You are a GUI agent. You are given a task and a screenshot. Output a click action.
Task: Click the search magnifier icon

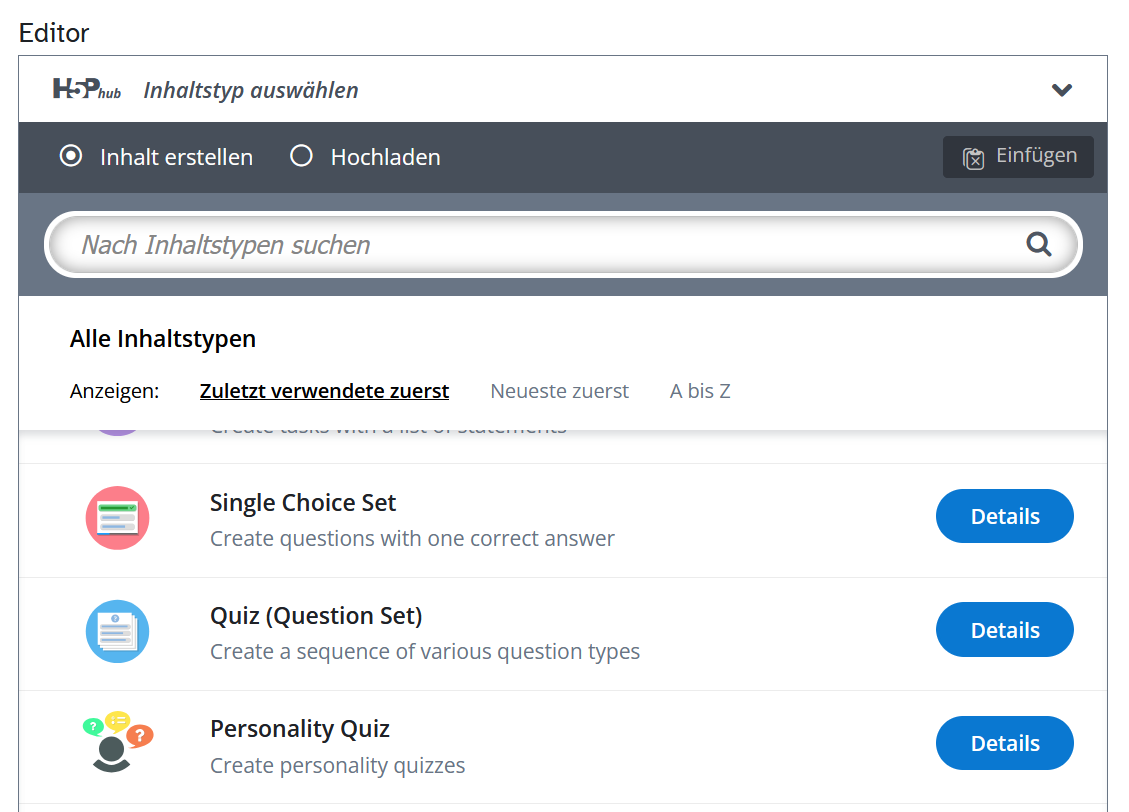[x=1039, y=244]
